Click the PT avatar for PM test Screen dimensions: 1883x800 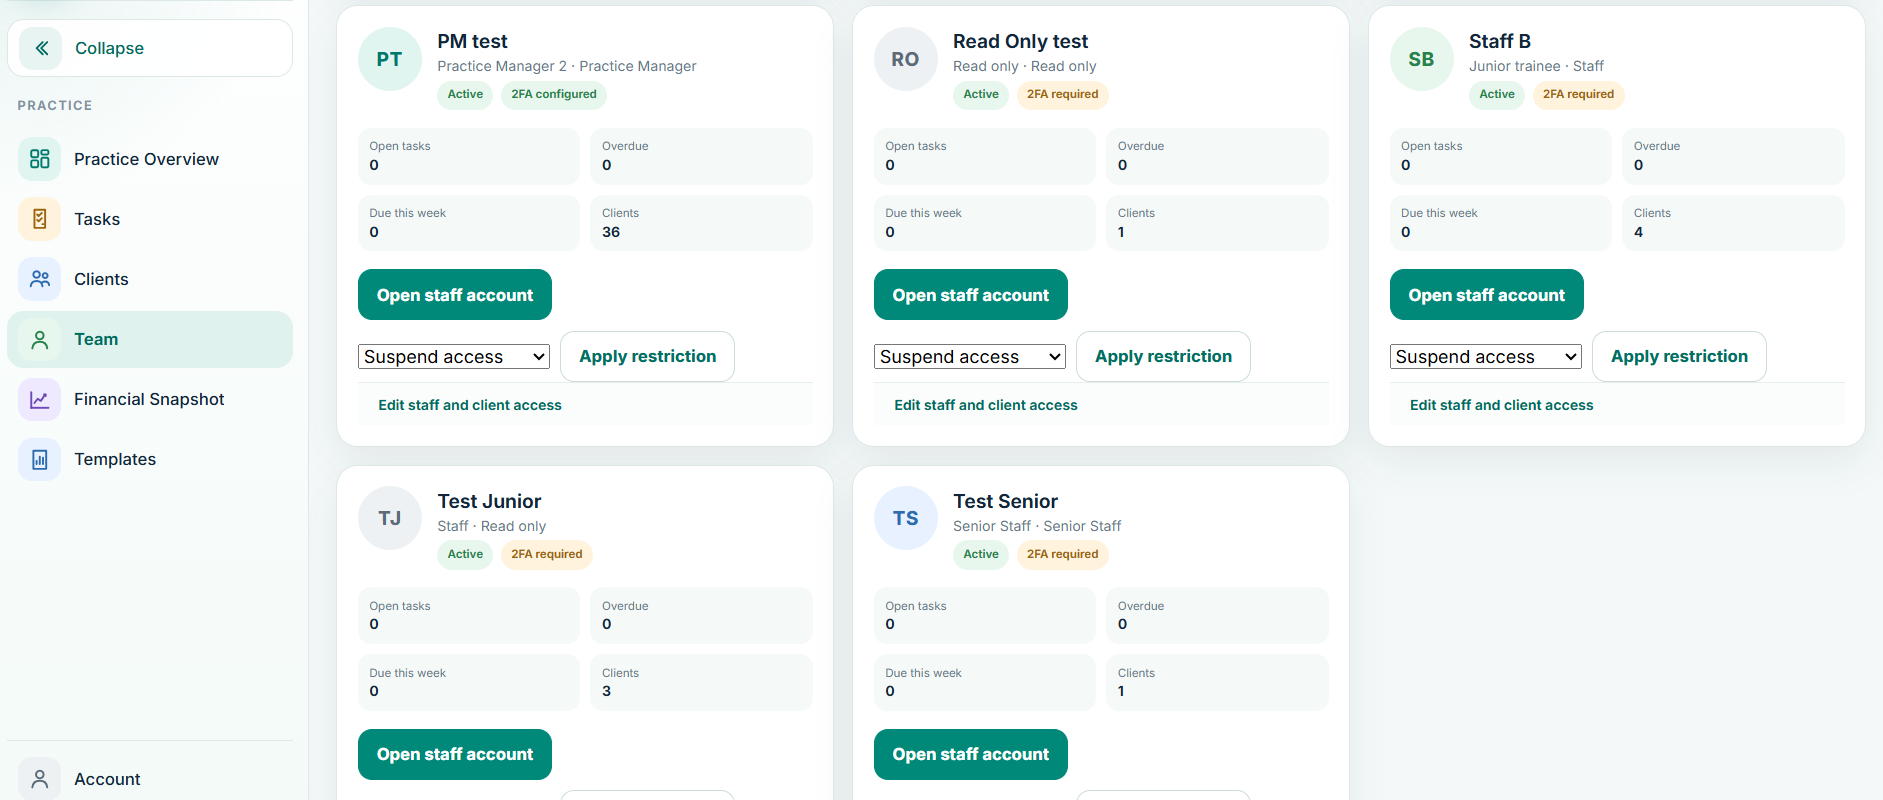[390, 59]
